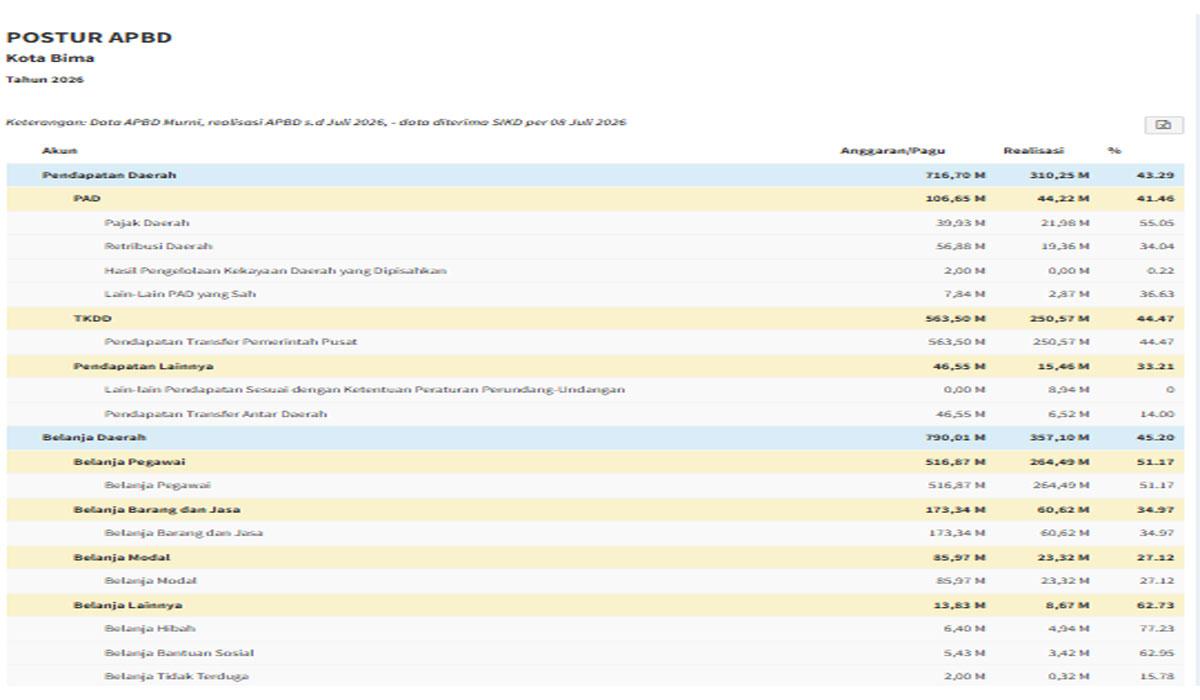Click the Retribusi Daerah row
Image resolution: width=1200 pixels, height=700 pixels.
pyautogui.click(x=596, y=246)
